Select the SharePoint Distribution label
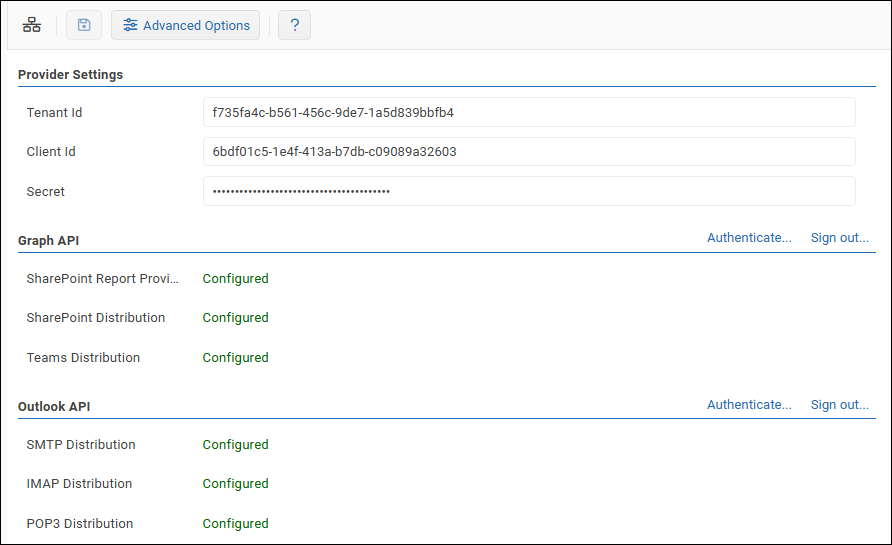Image resolution: width=892 pixels, height=545 pixels. click(x=96, y=318)
